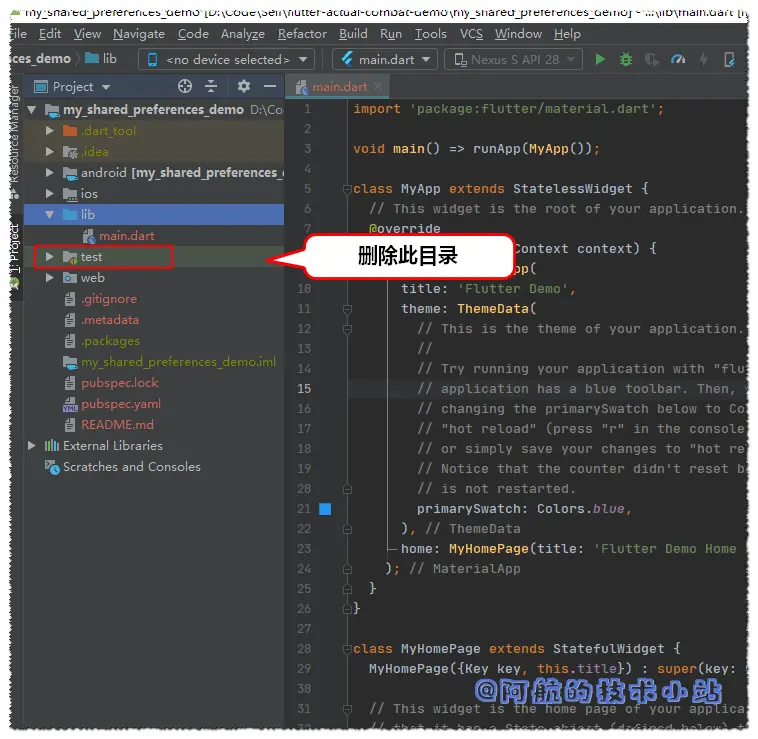
Task: Expand the .dart_tool folder
Action: (49, 130)
